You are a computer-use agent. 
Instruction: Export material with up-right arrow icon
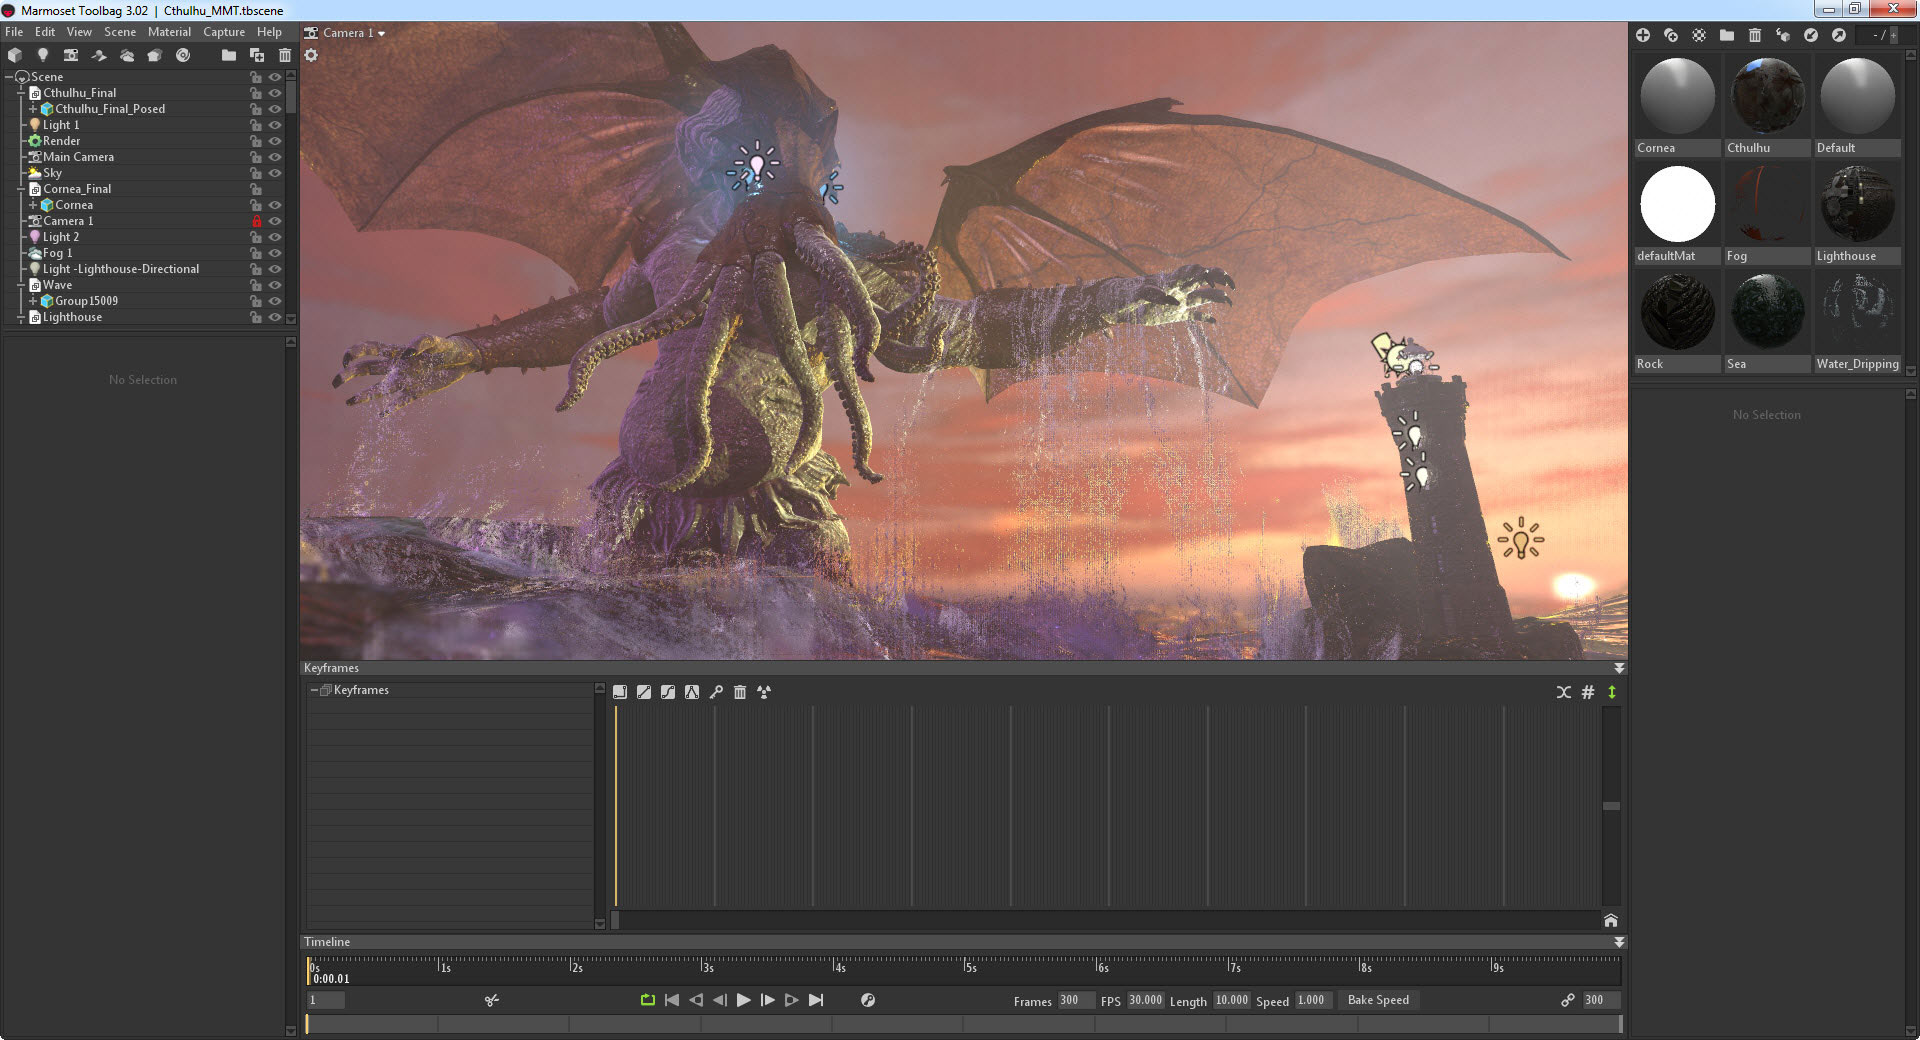pos(1839,35)
